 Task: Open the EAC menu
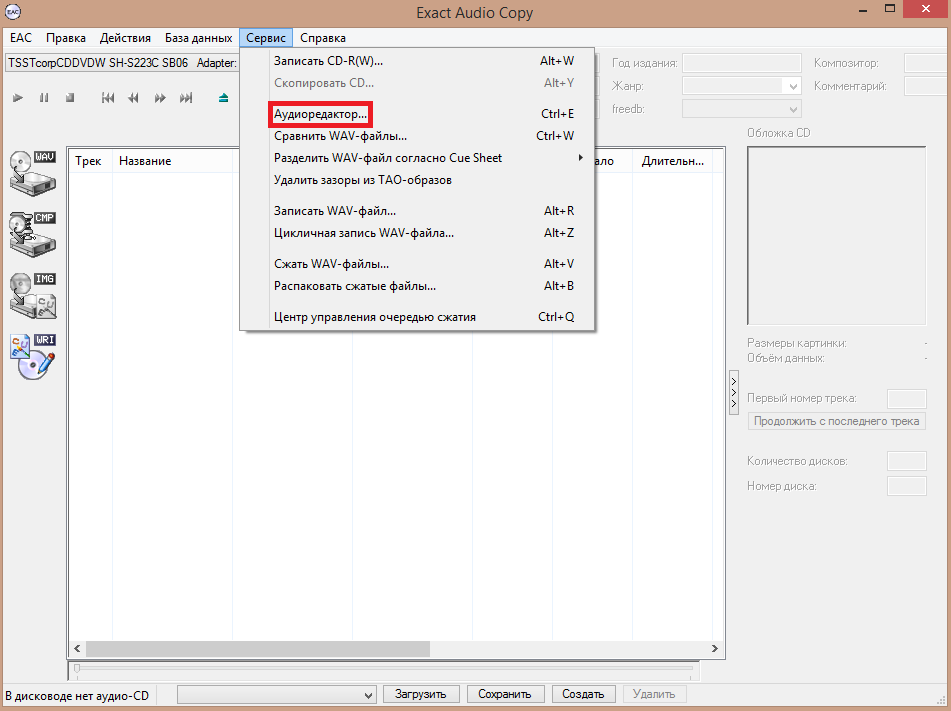click(x=21, y=38)
